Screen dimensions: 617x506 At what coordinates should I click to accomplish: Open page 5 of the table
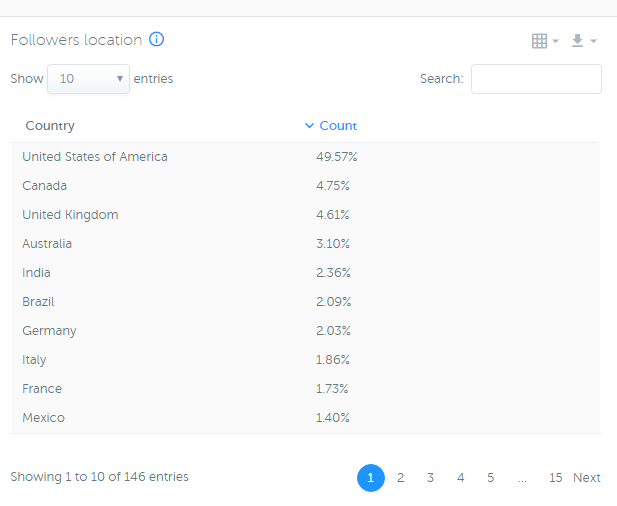(490, 478)
